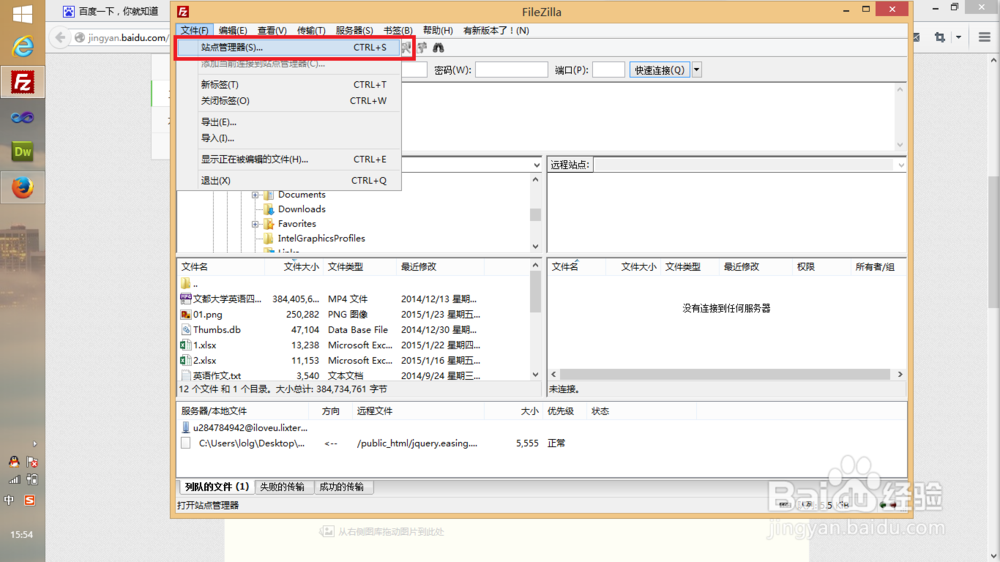Click Quickconnect (快速连接) button

[659, 70]
